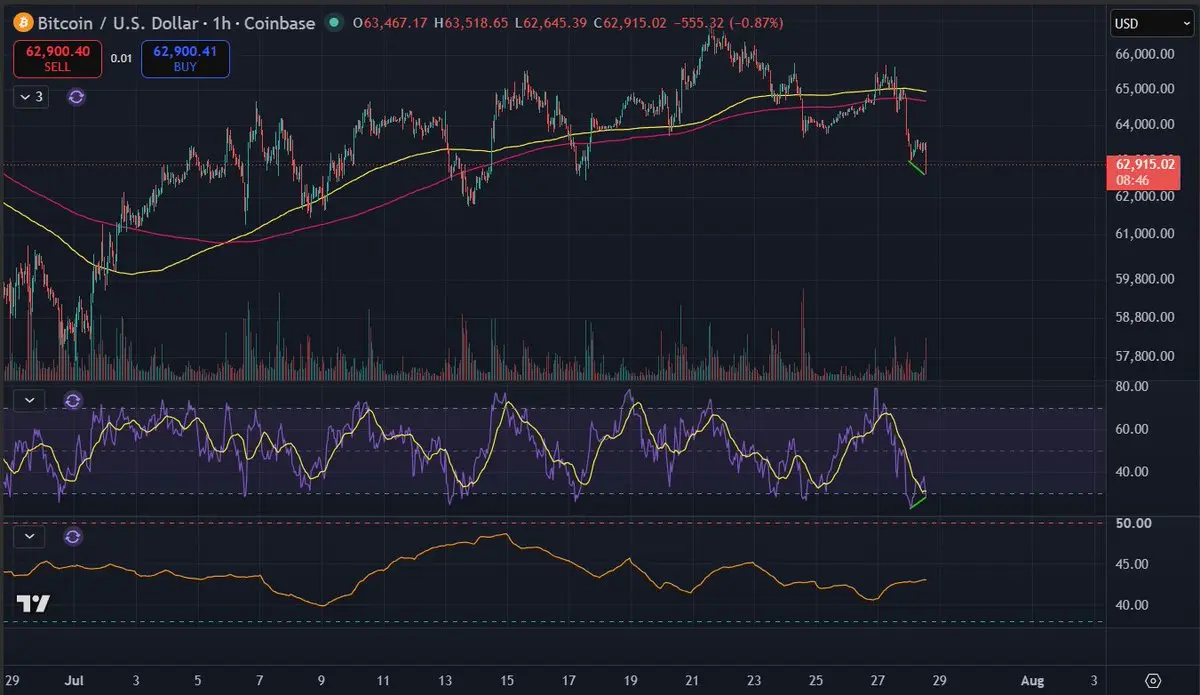Expand the orange-line pane legend chevron
Image resolution: width=1200 pixels, height=695 pixels.
[x=29, y=537]
